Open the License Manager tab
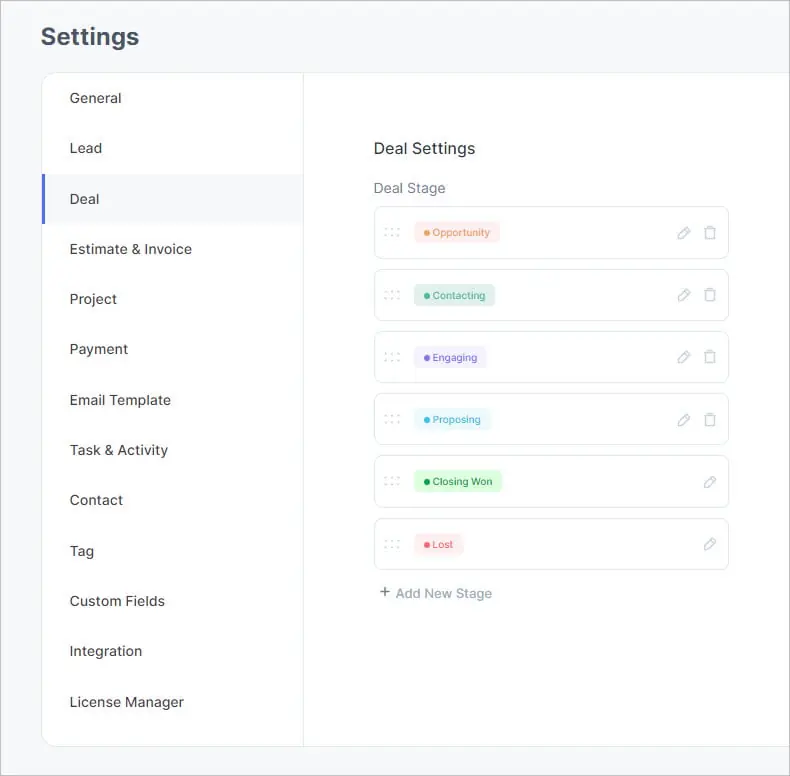 tap(172, 702)
